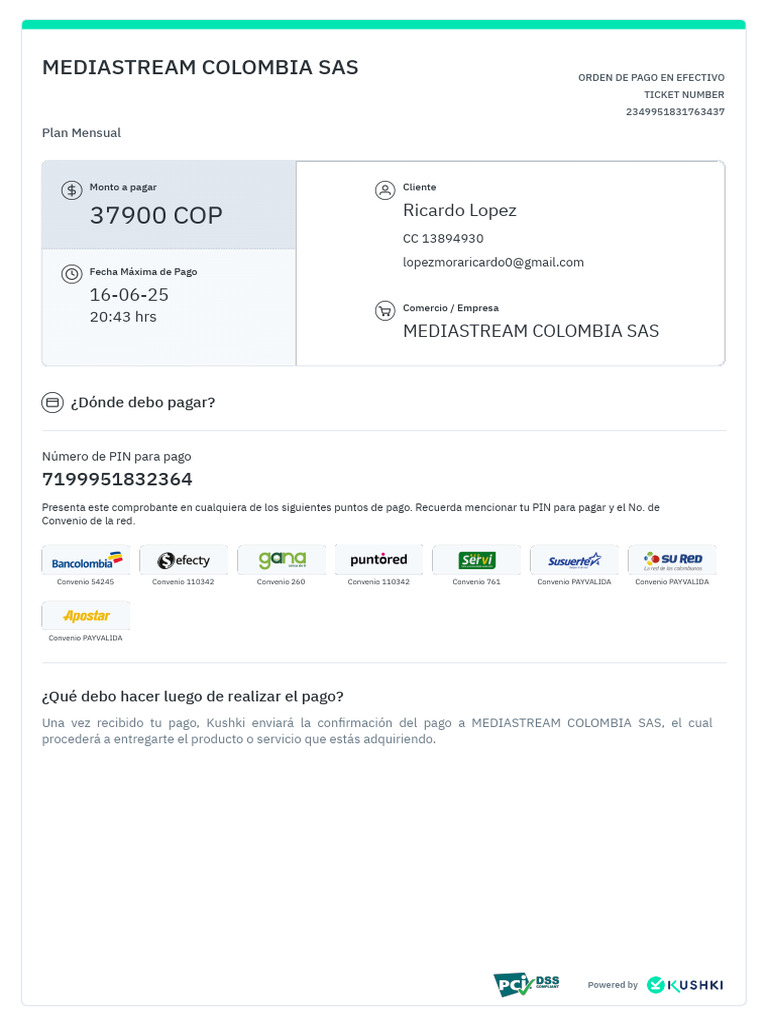The image size is (768, 1024).
Task: Select the Puntored payment logo
Action: (379, 560)
